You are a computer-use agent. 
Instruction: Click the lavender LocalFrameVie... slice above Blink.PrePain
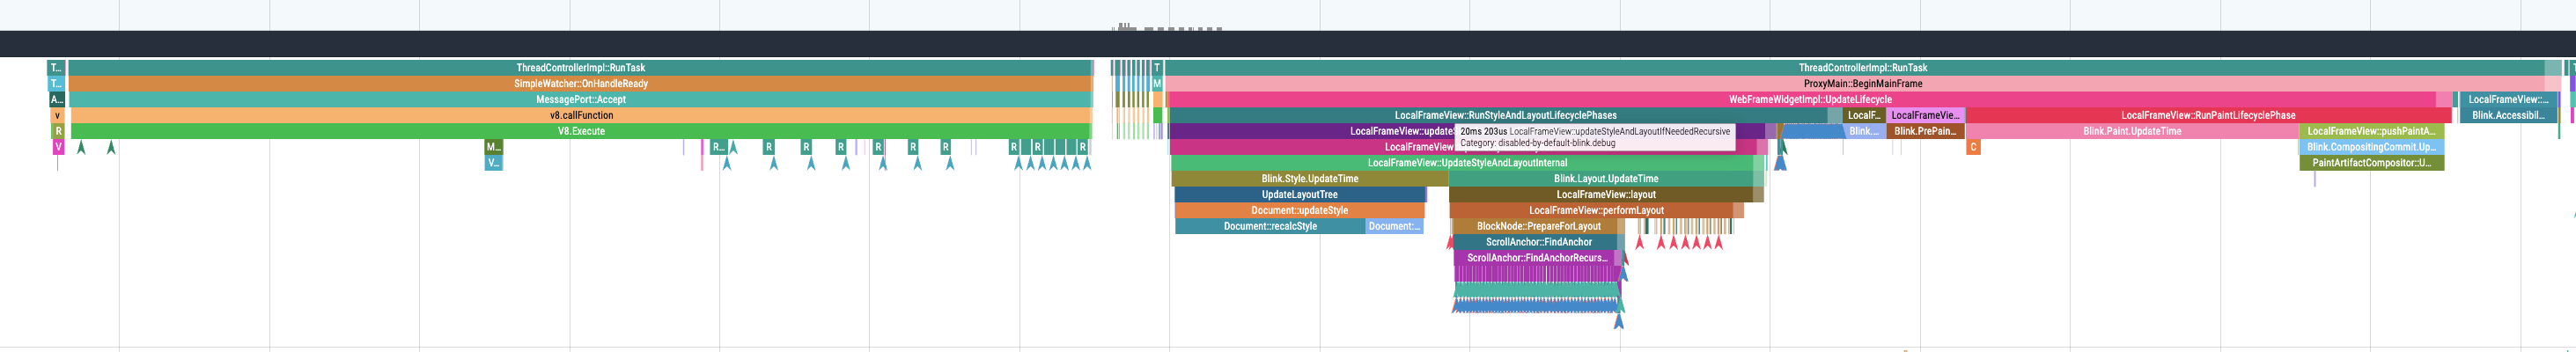point(1926,116)
